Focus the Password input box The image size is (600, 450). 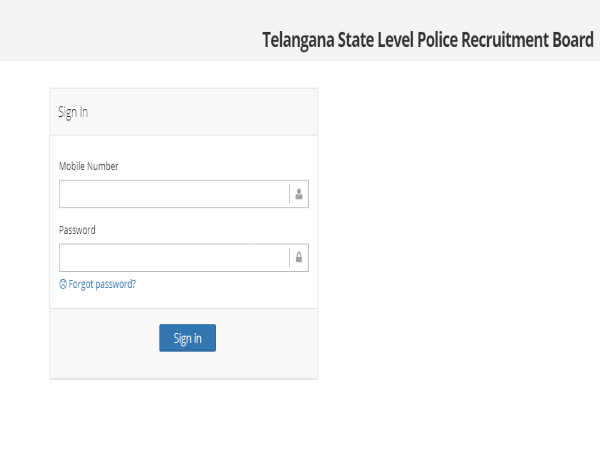(174, 258)
